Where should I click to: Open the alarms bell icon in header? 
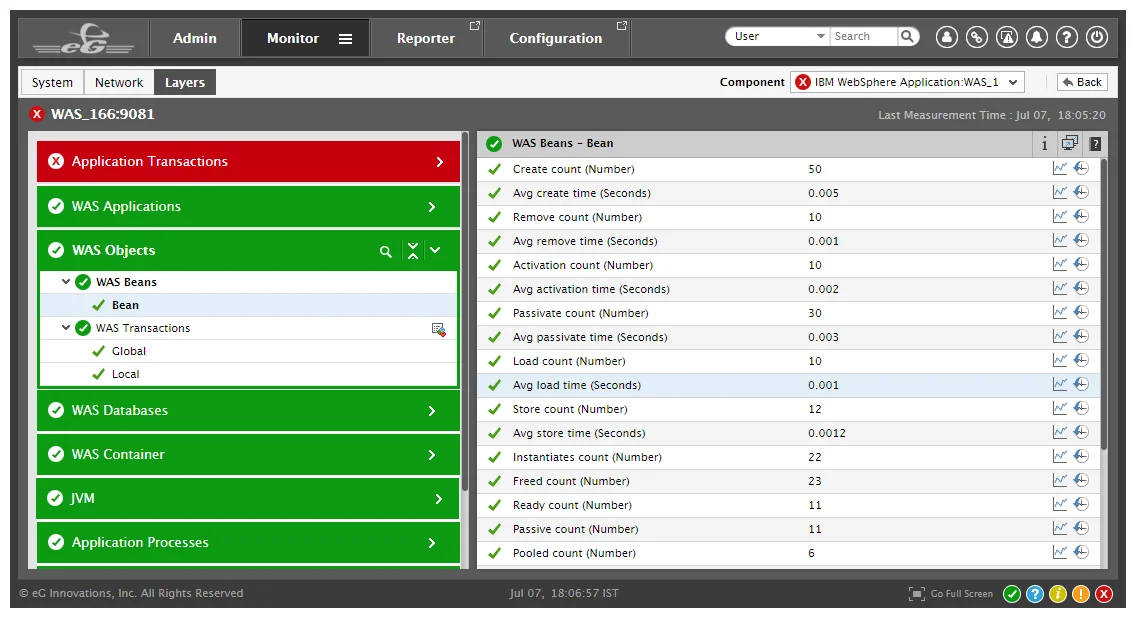coord(1037,37)
